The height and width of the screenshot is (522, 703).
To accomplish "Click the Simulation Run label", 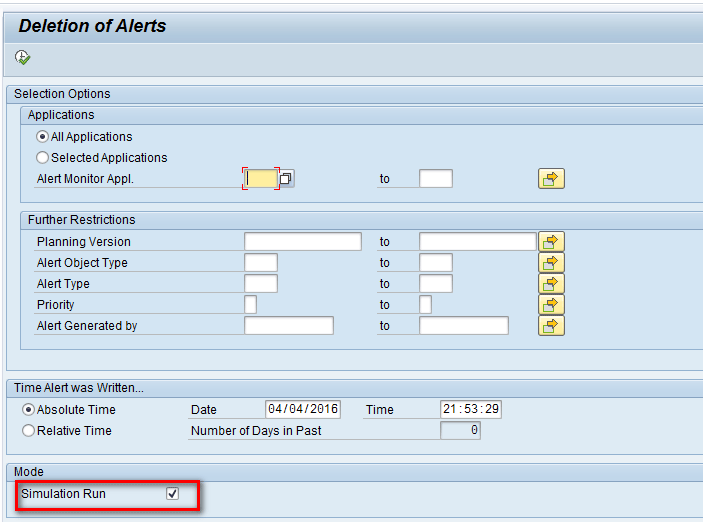I will pyautogui.click(x=63, y=494).
